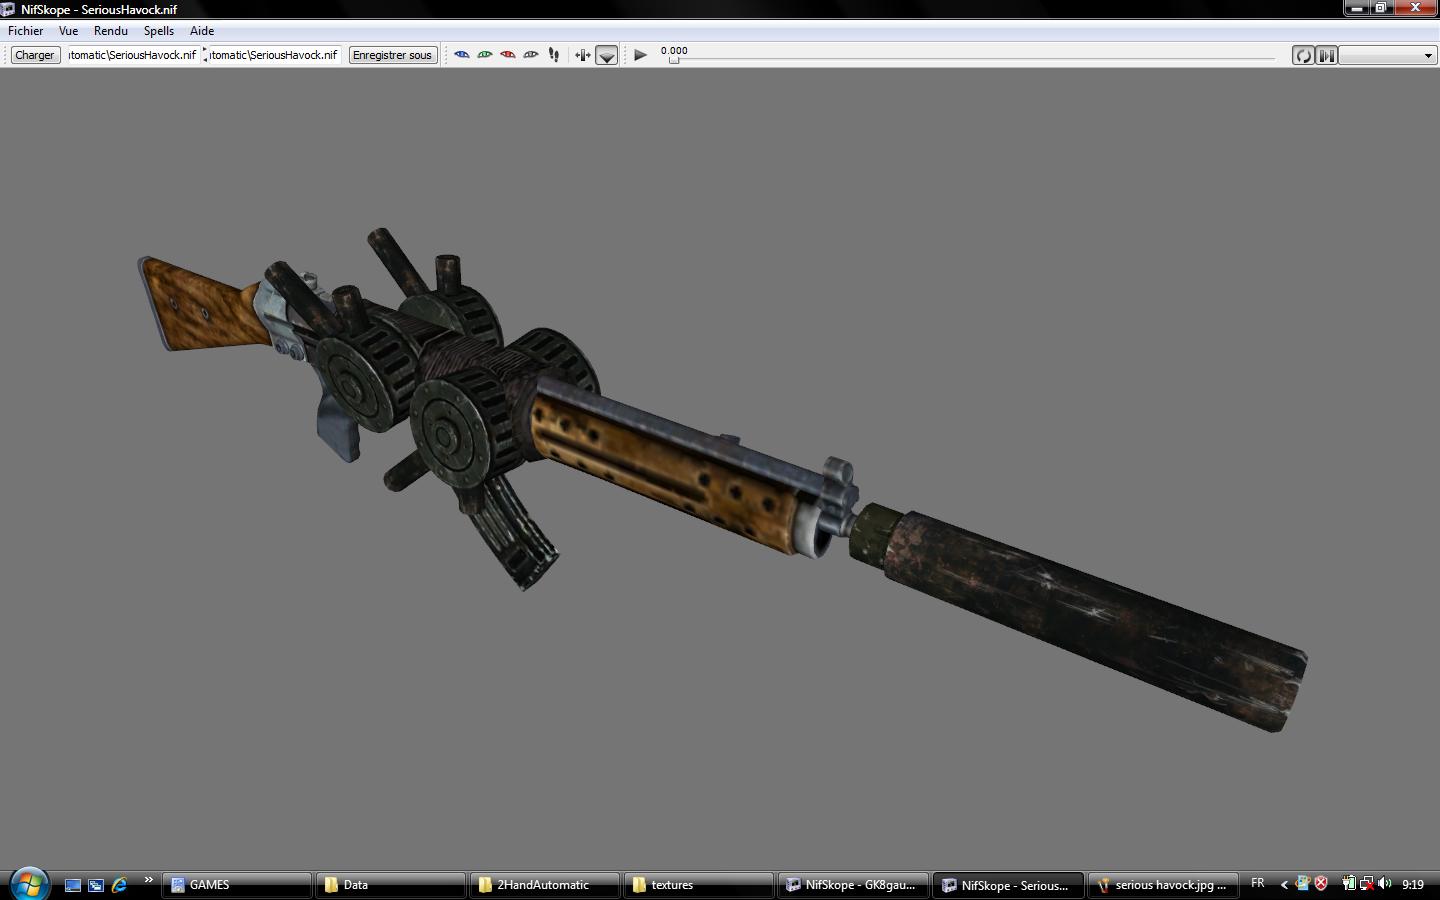1440x900 pixels.
Task: Click the red eye side view icon
Action: coord(508,55)
